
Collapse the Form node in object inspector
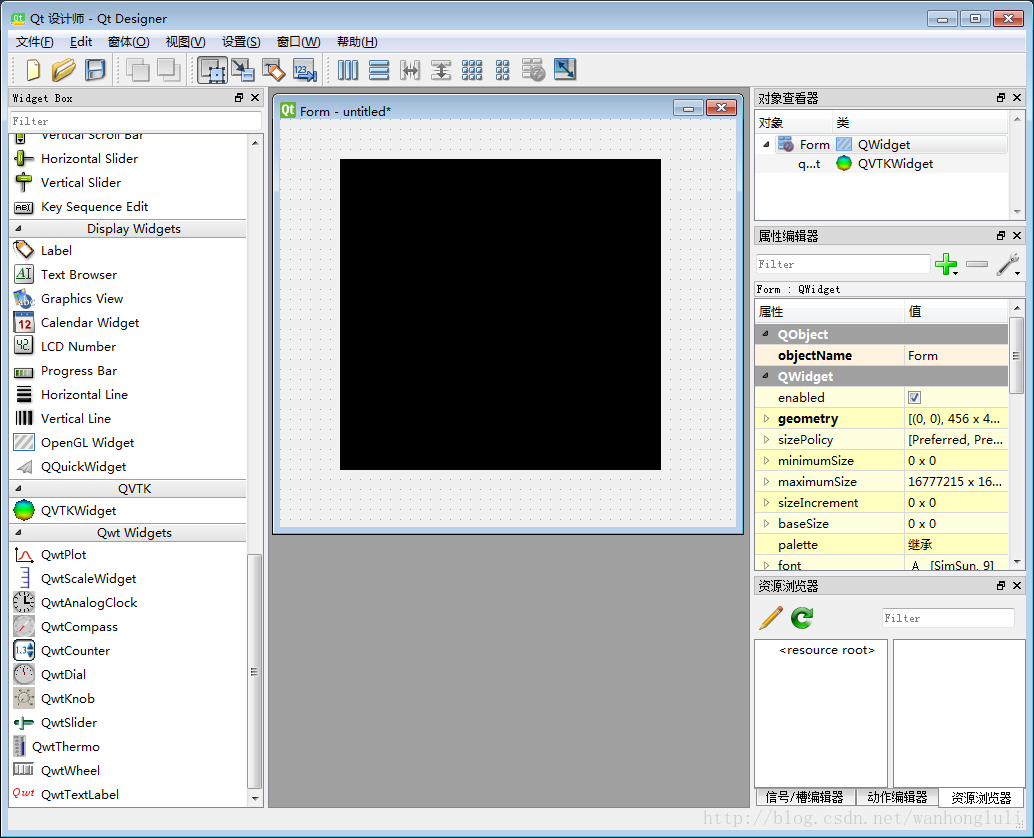767,145
